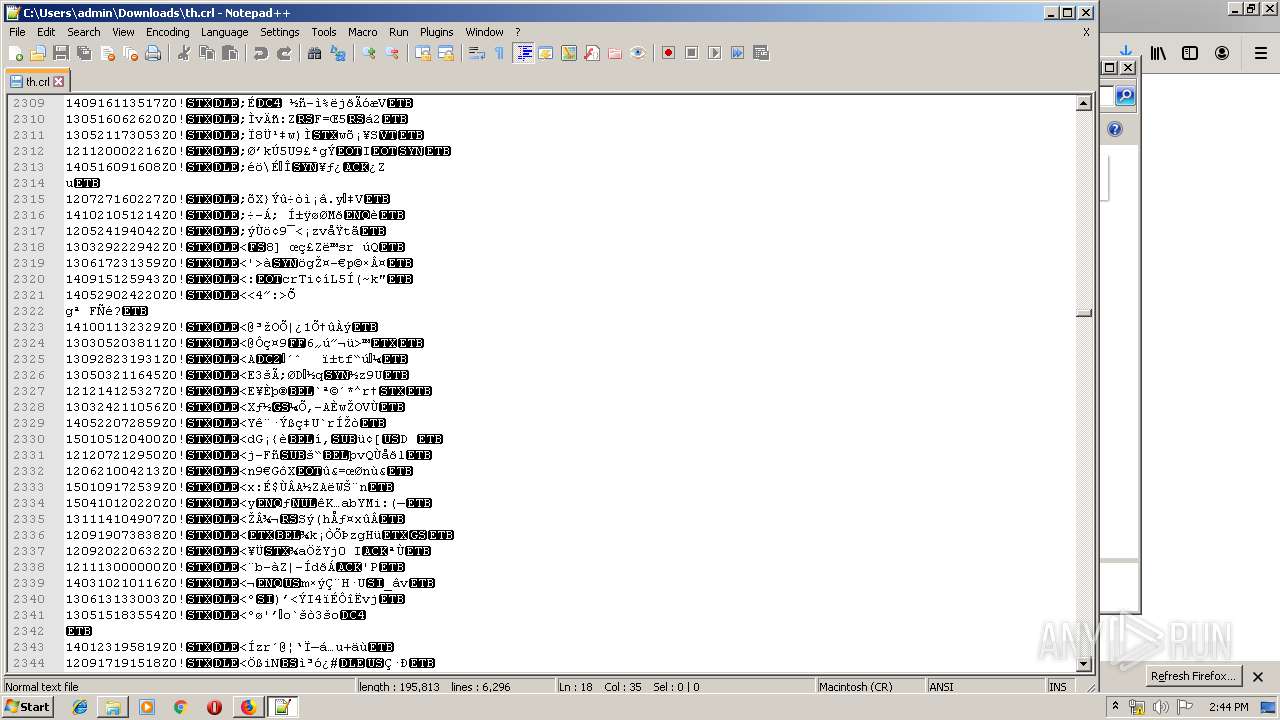The width and height of the screenshot is (1280, 720).
Task: Toggle synchronized horizontal scrolling
Action: tap(446, 53)
